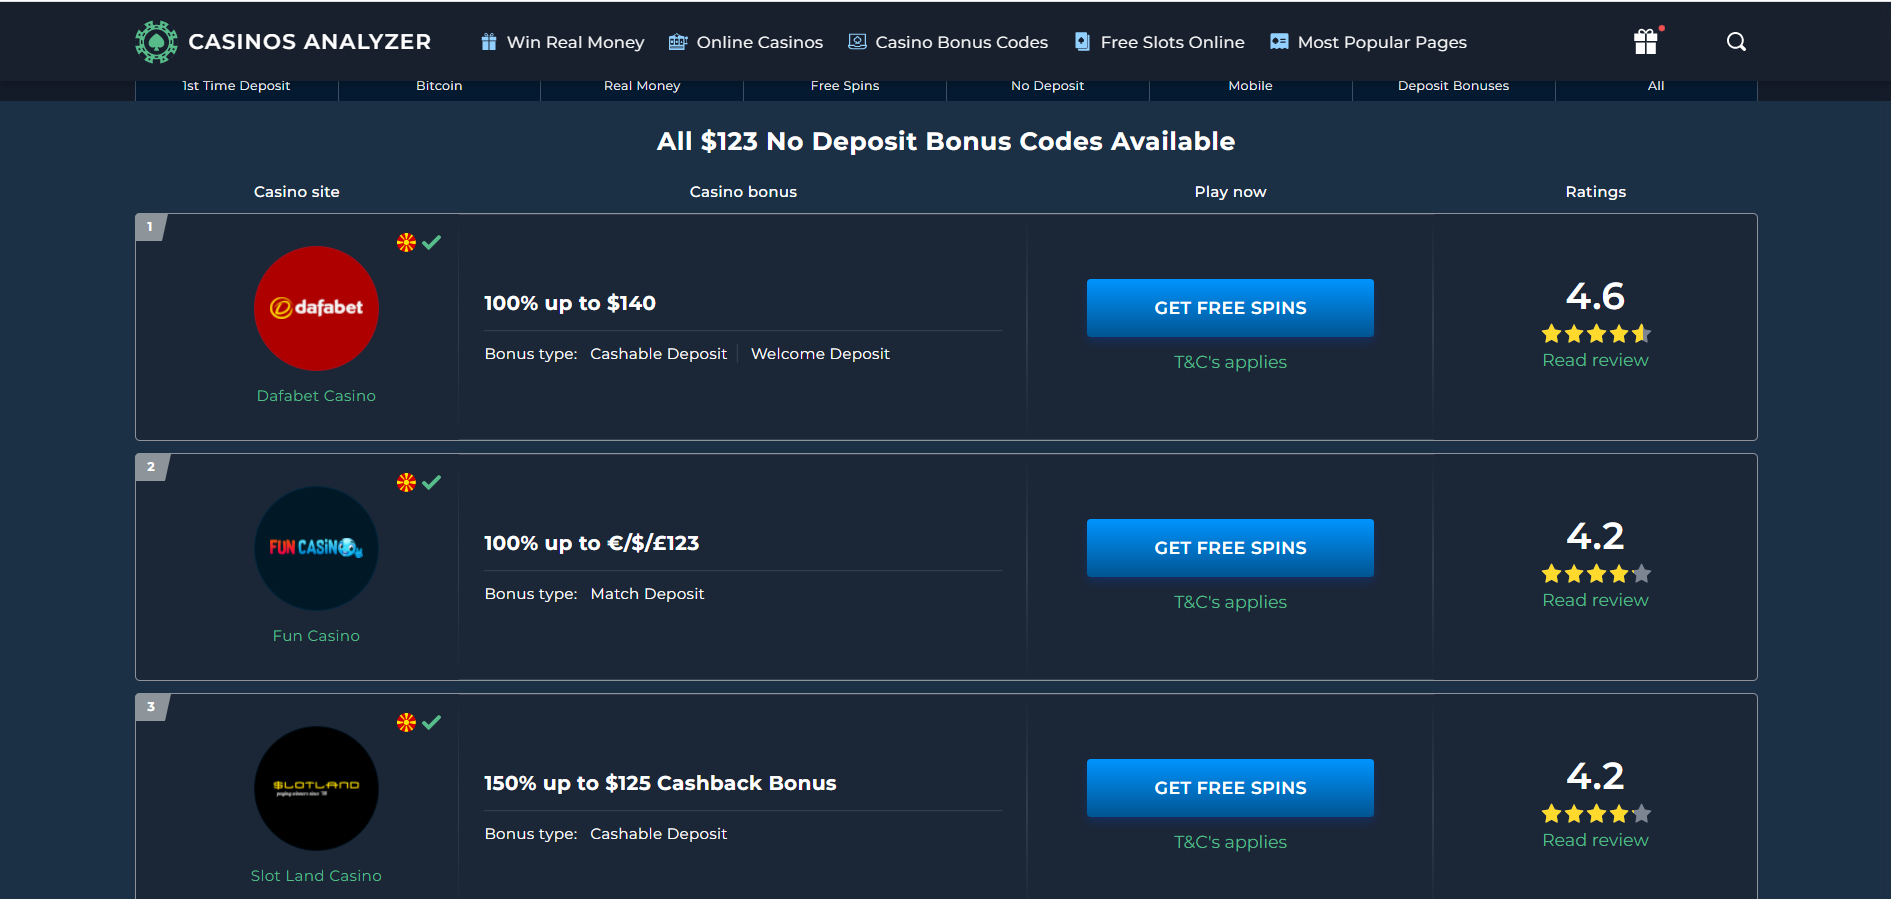Click the star rating of Slot Land Casino
The height and width of the screenshot is (899, 1891).
pyautogui.click(x=1596, y=814)
